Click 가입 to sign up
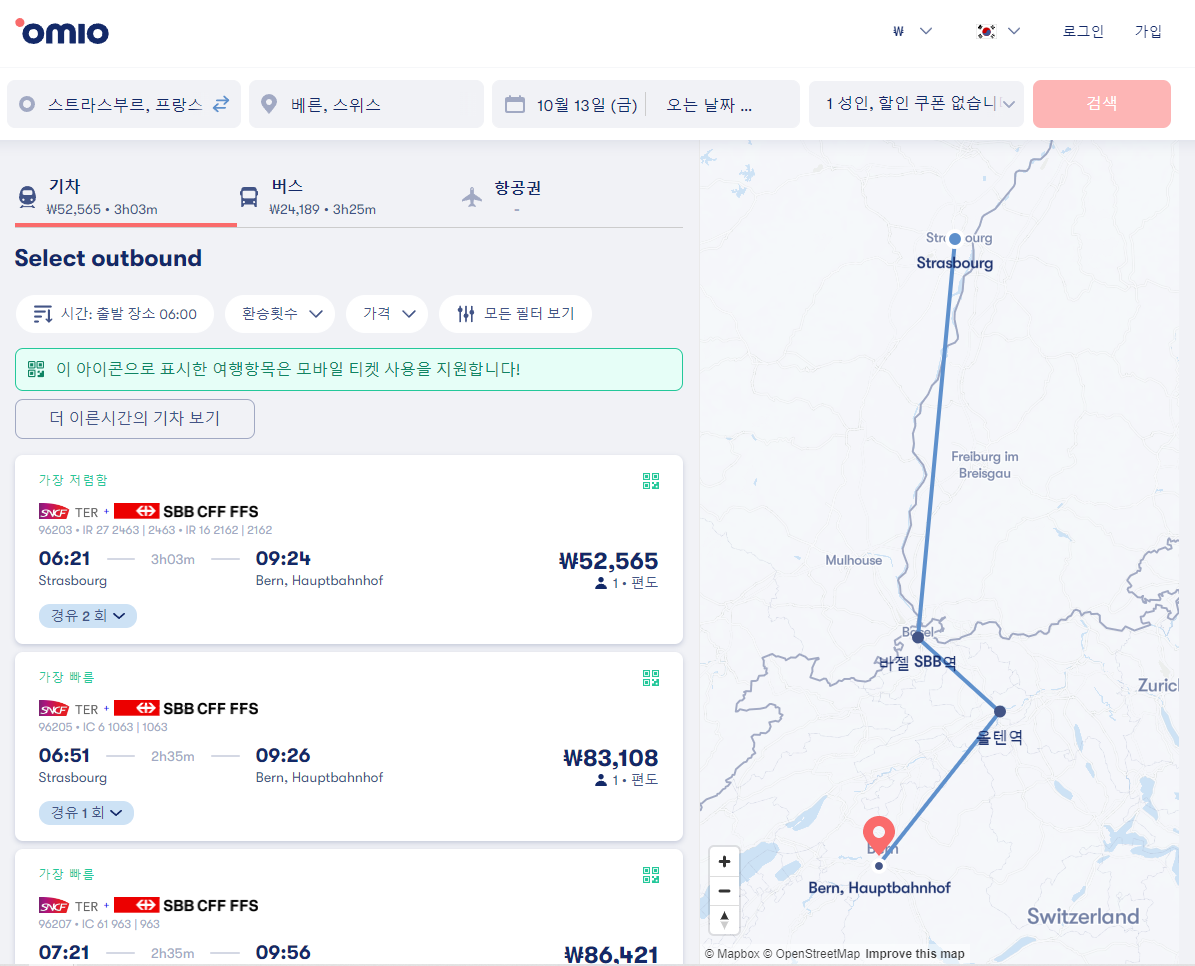Screen dimensions: 1195x966 [x=1148, y=31]
